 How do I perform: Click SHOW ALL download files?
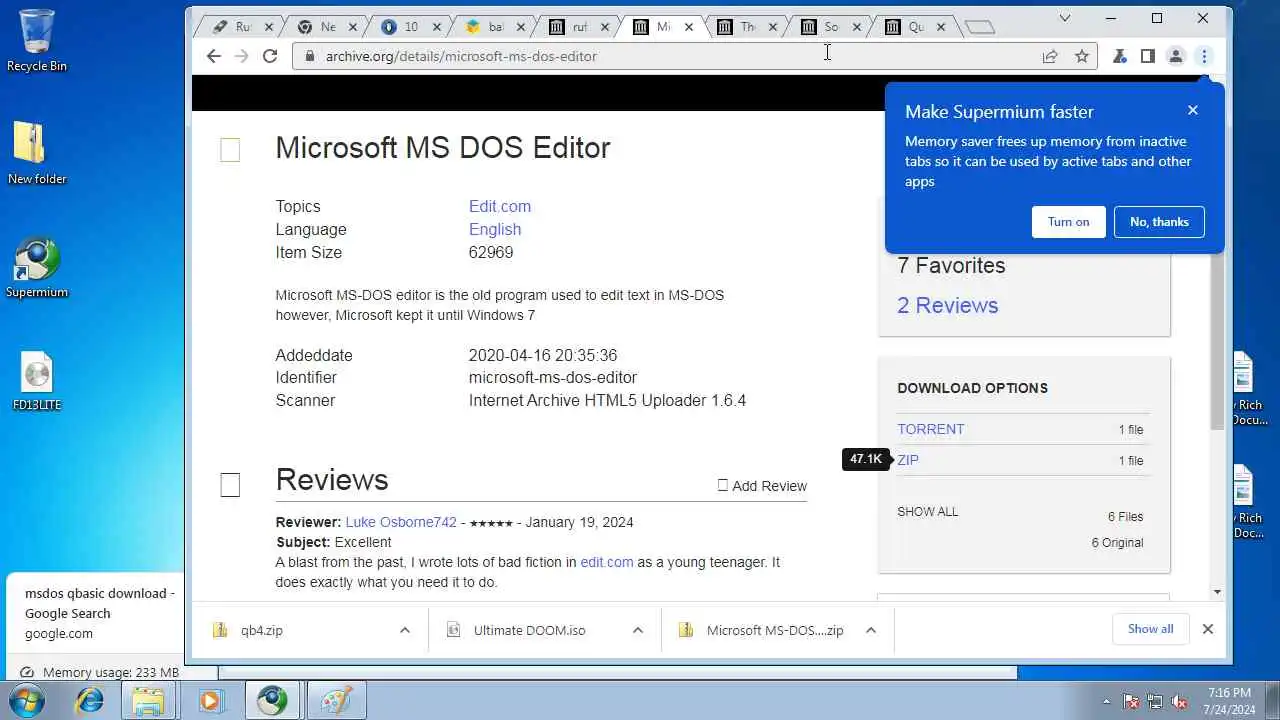point(927,511)
